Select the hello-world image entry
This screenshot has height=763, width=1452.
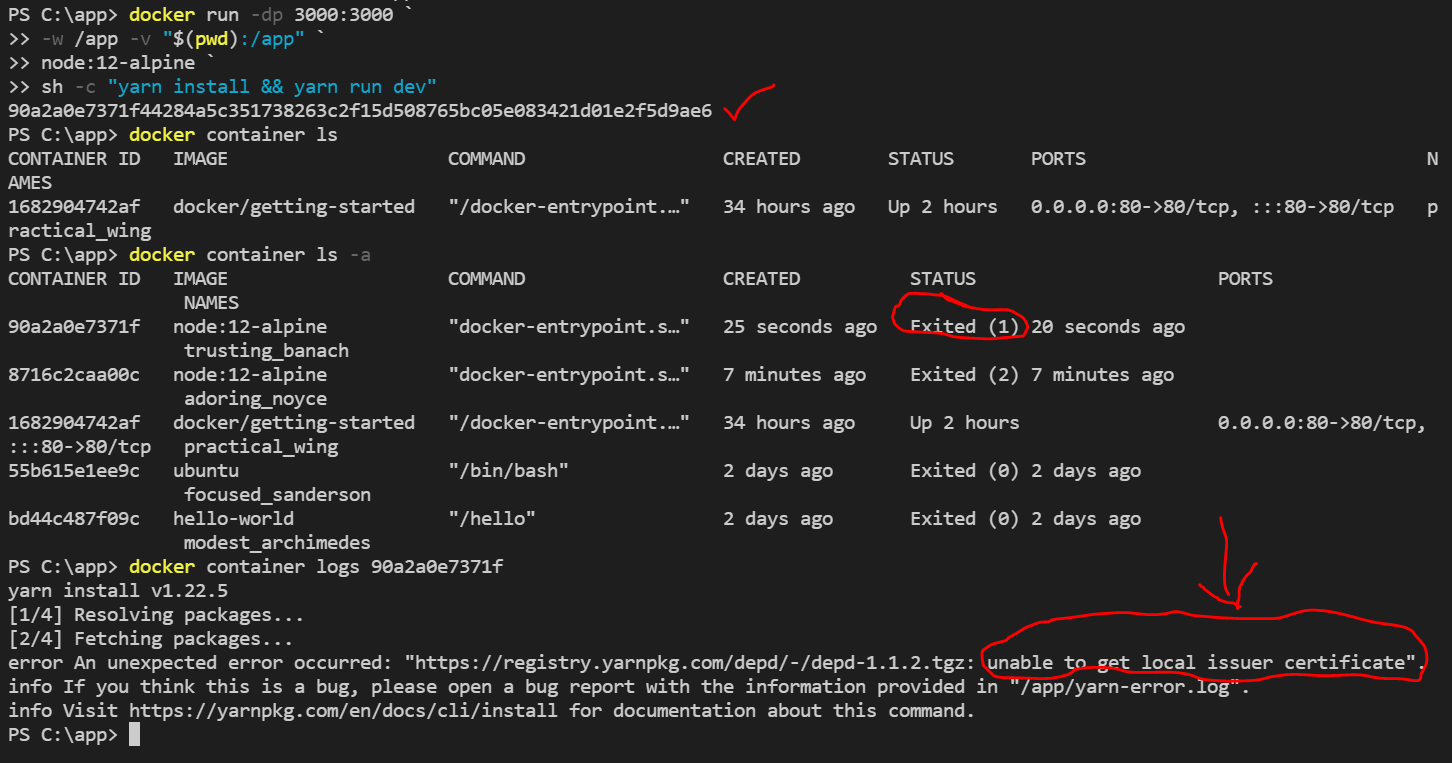233,518
